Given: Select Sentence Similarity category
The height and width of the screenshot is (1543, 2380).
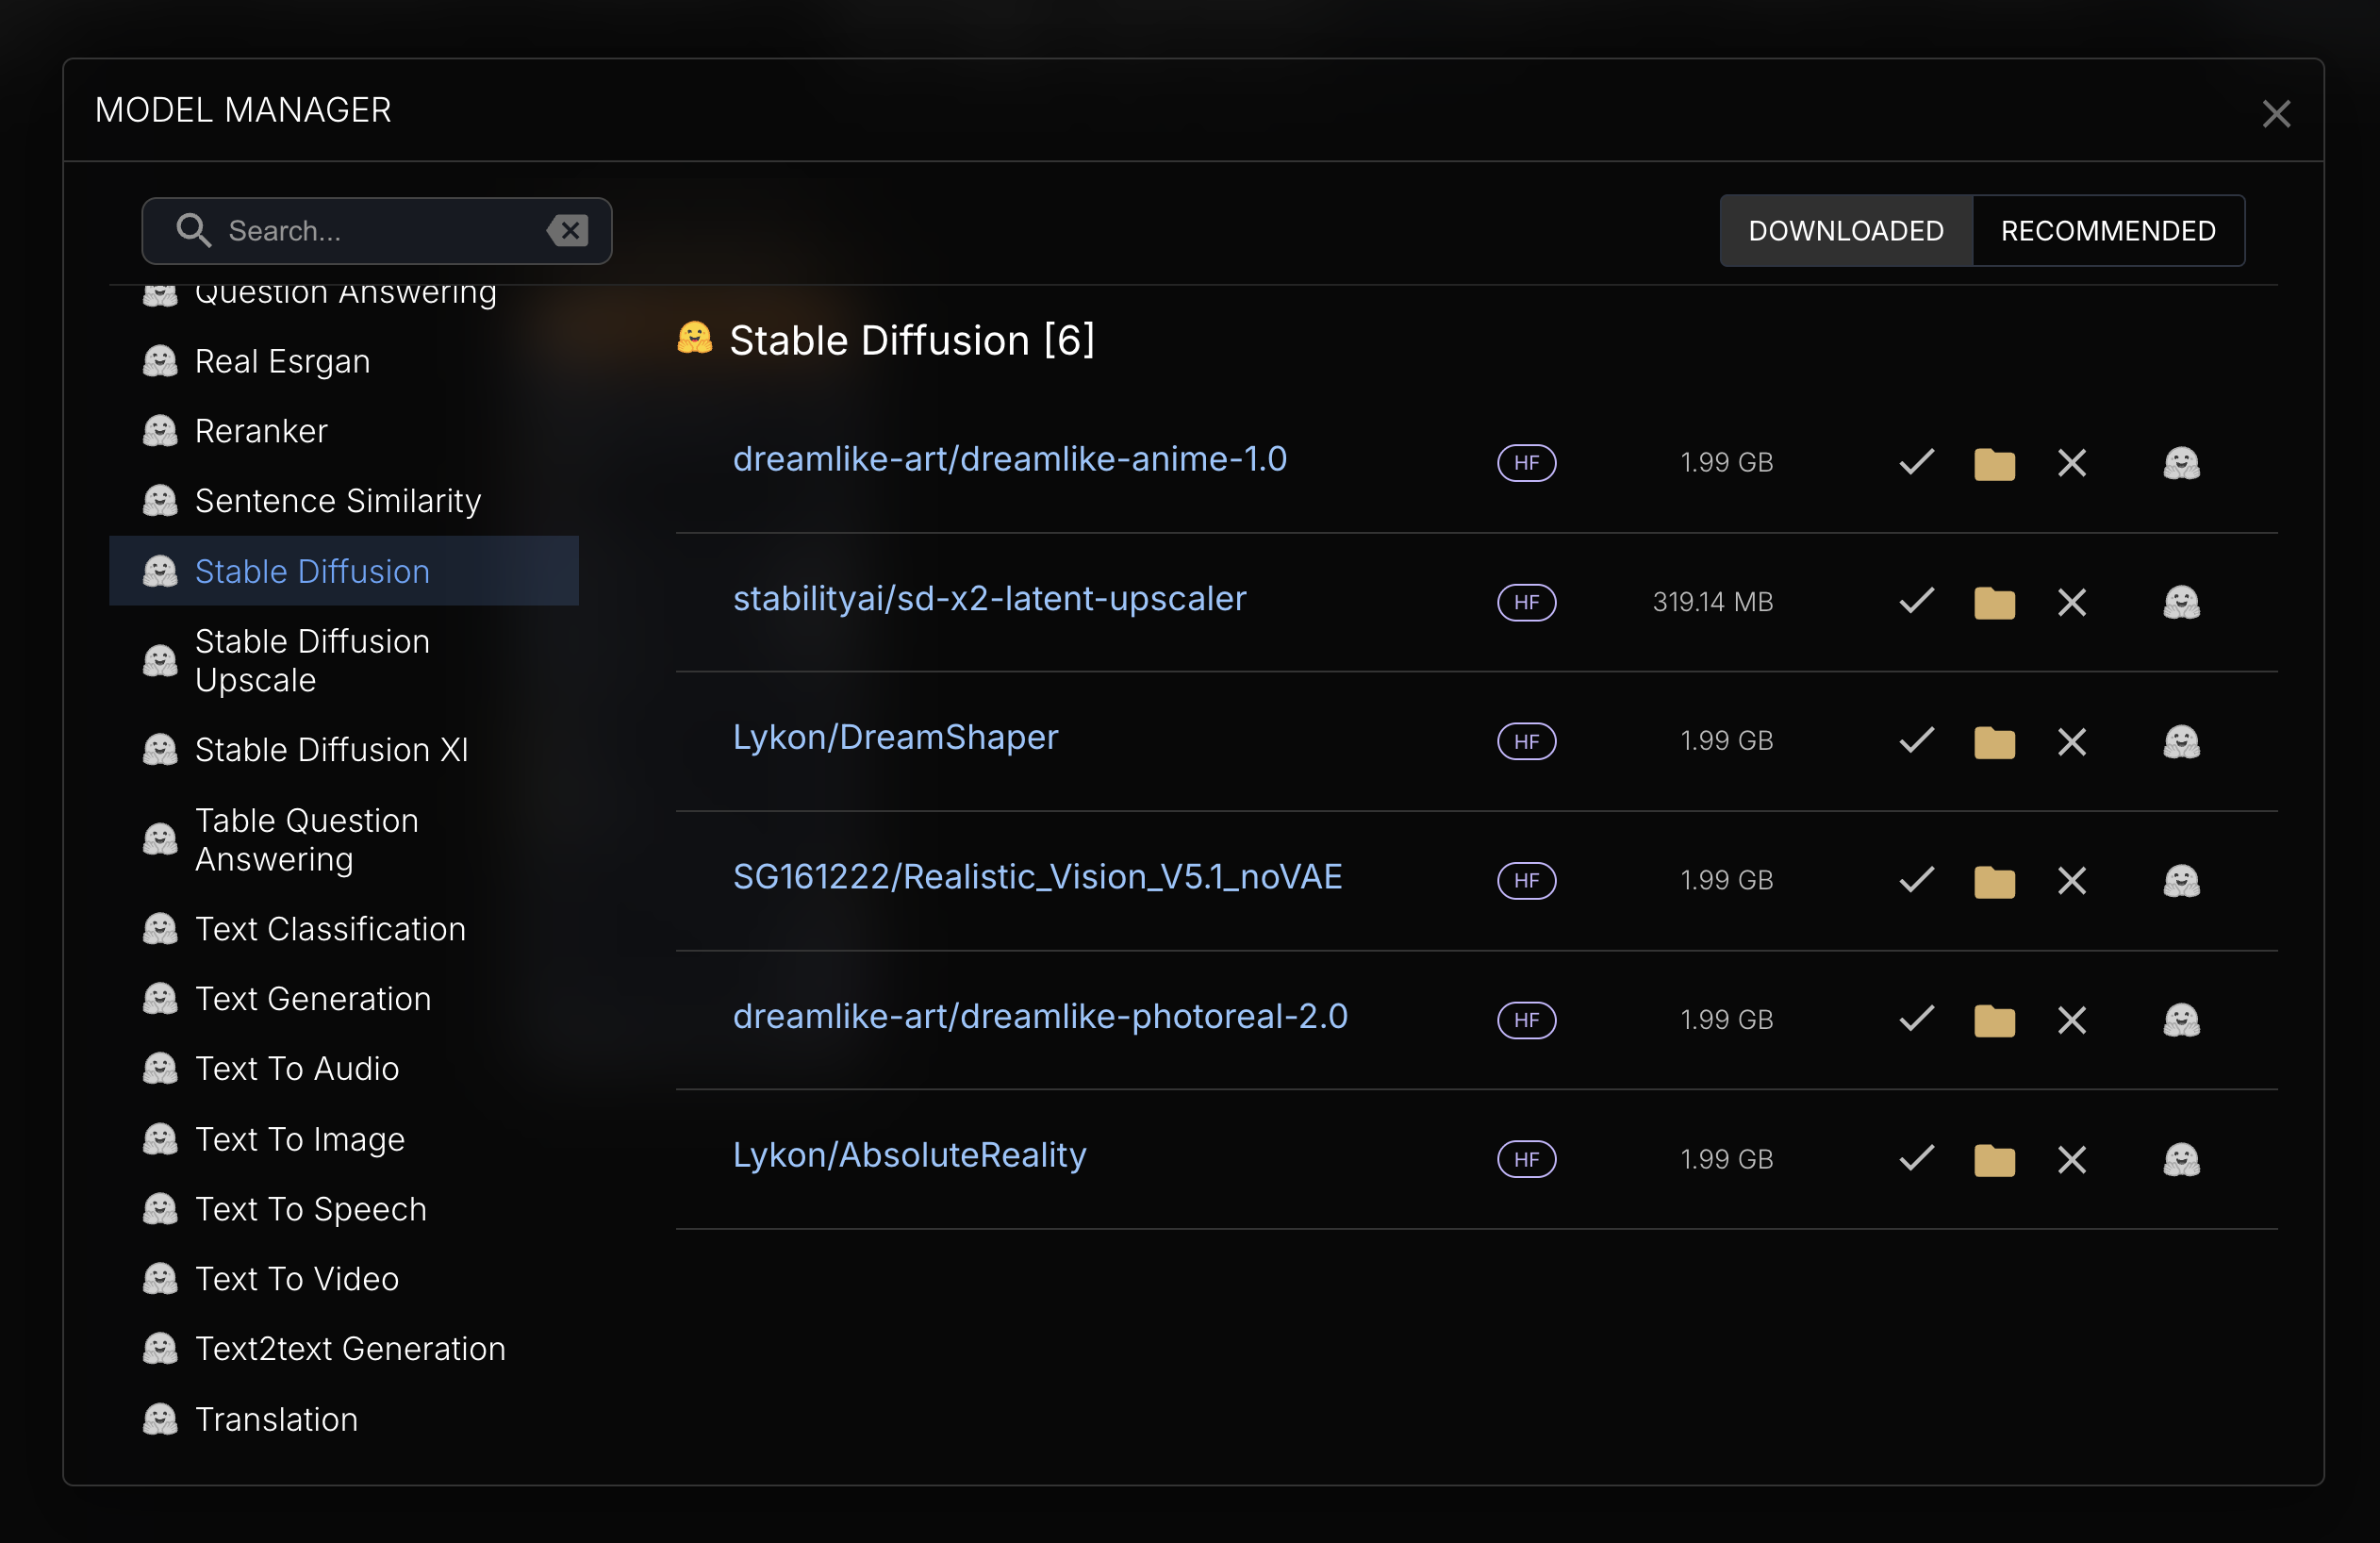Looking at the screenshot, I should click(x=344, y=501).
